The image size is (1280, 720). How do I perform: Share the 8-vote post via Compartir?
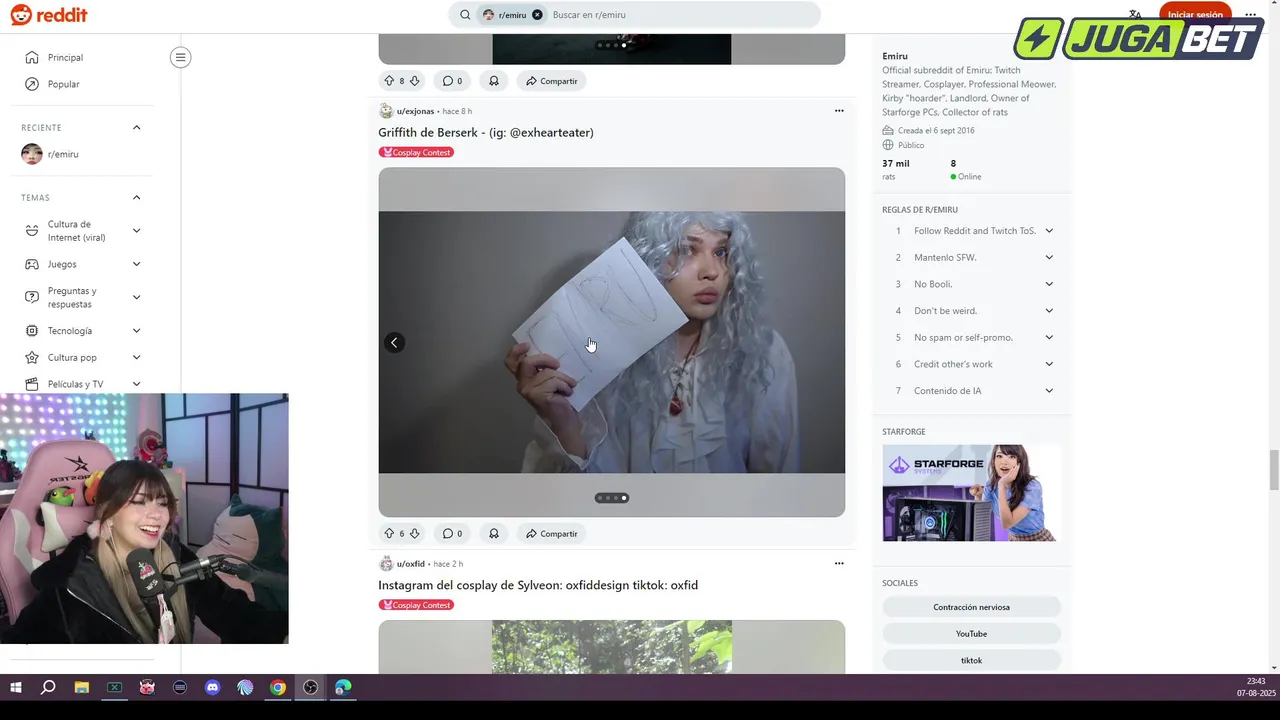[x=552, y=81]
